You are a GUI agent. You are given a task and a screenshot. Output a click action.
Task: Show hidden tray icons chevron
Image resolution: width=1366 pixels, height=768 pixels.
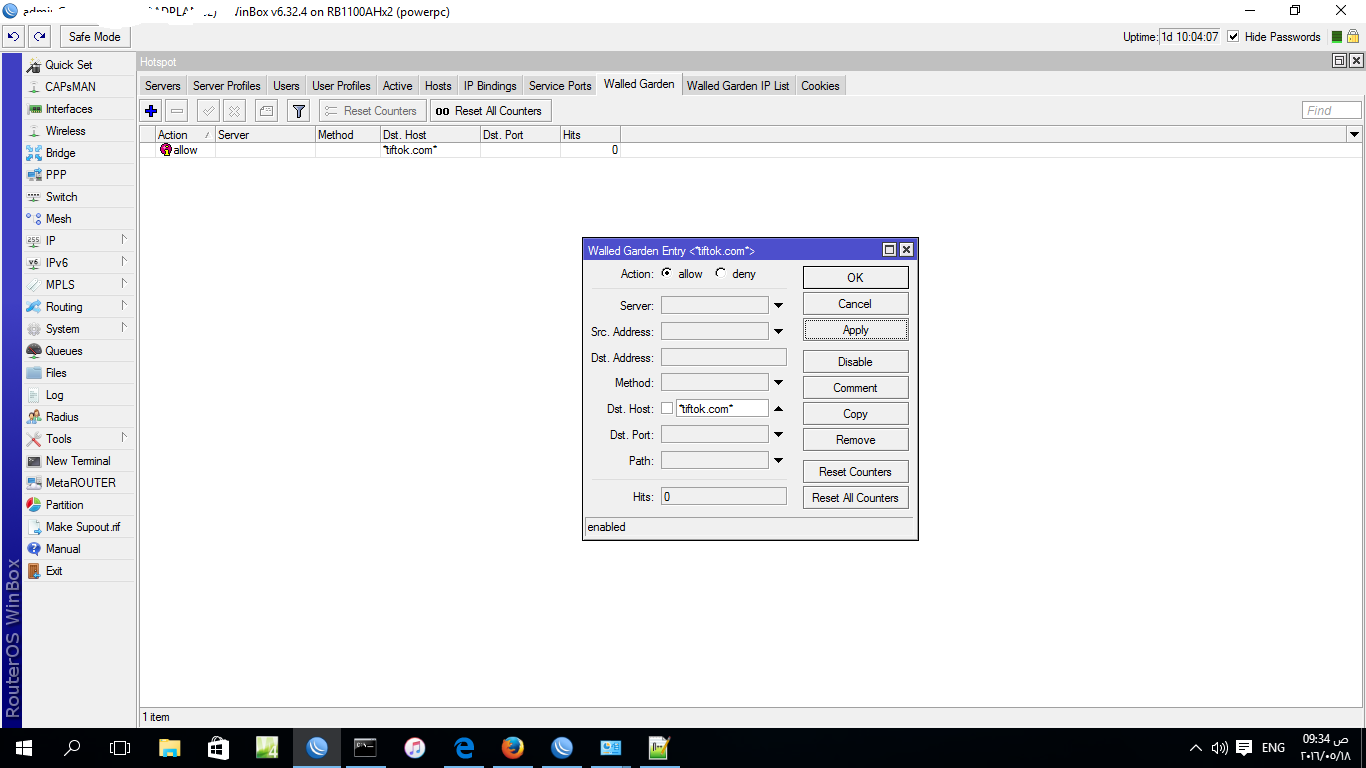[x=1196, y=748]
